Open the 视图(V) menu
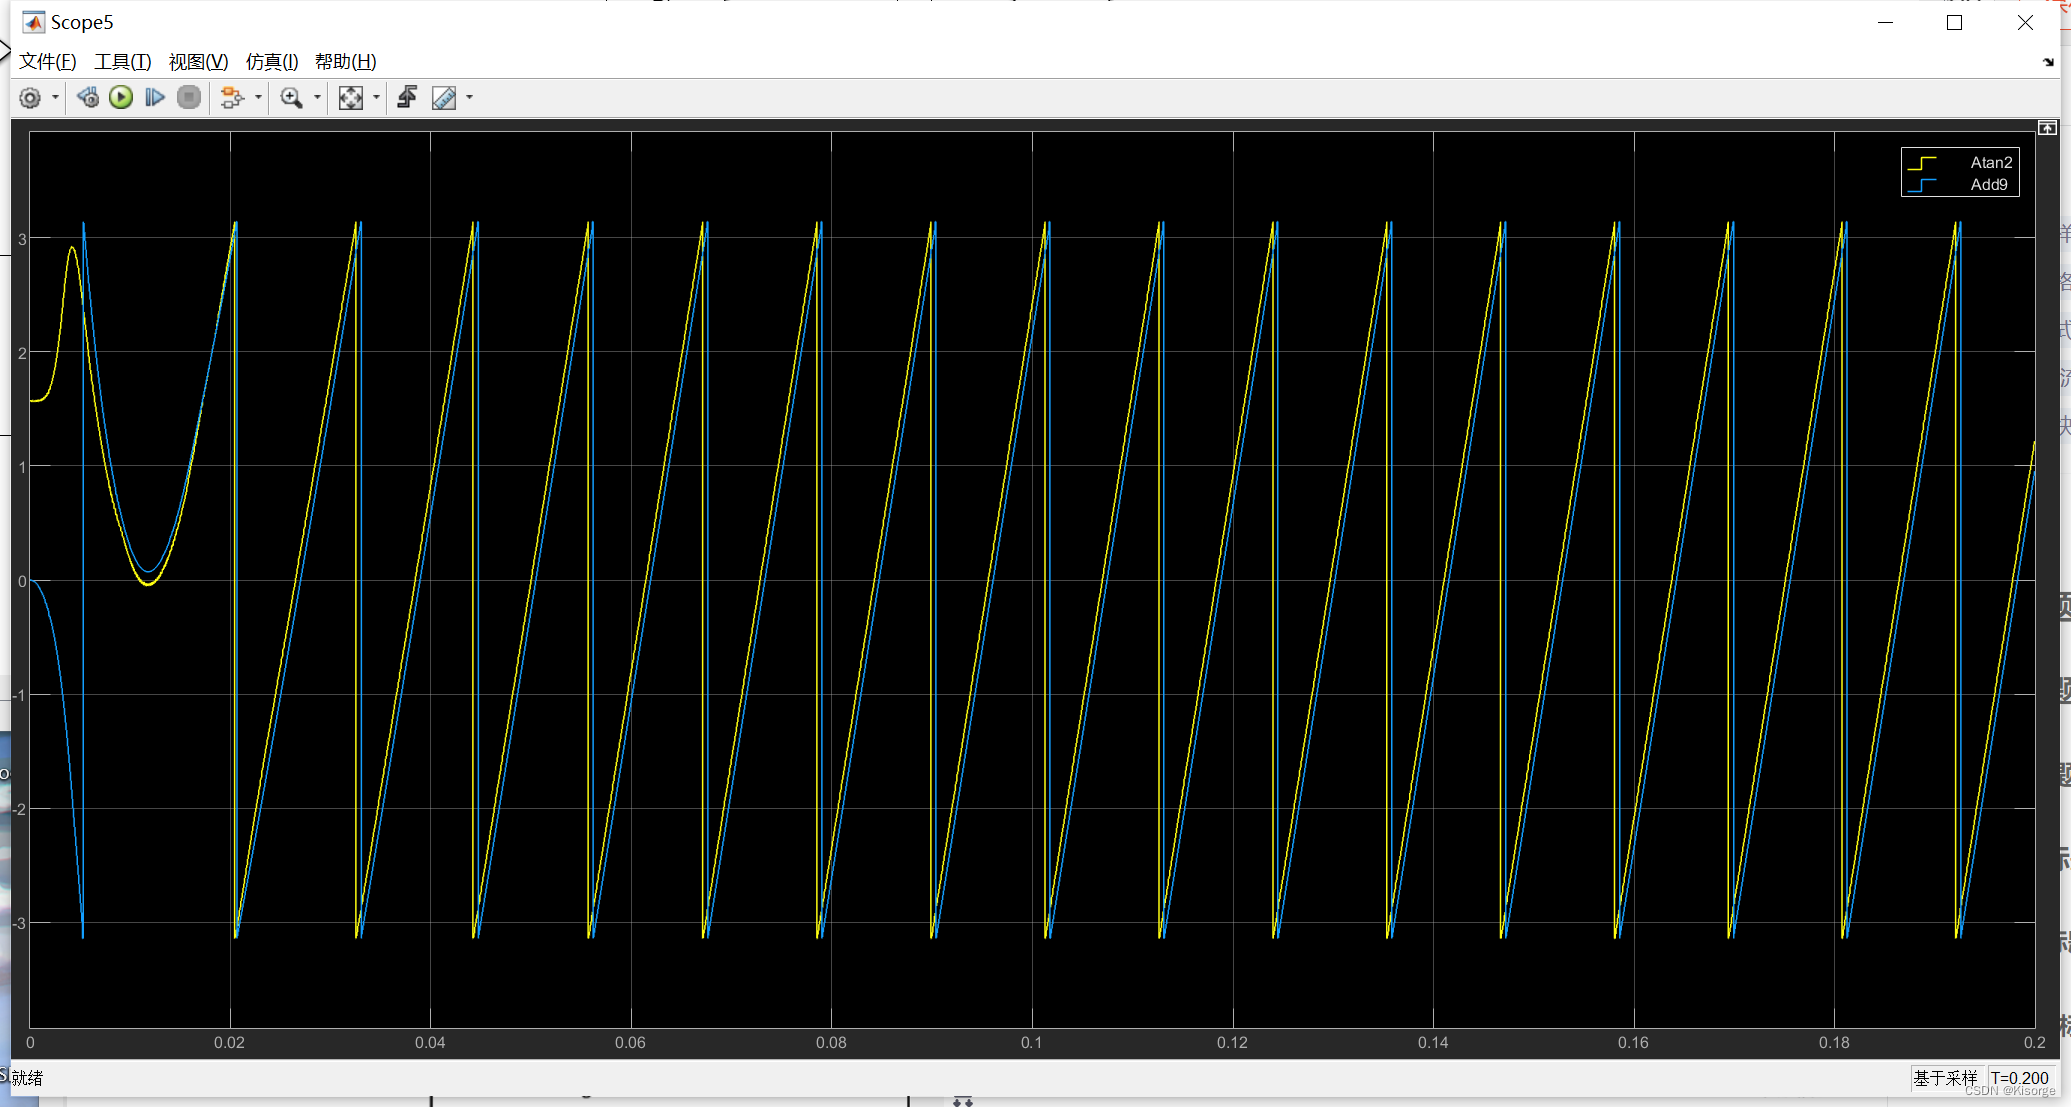The image size is (2071, 1107). pyautogui.click(x=198, y=61)
